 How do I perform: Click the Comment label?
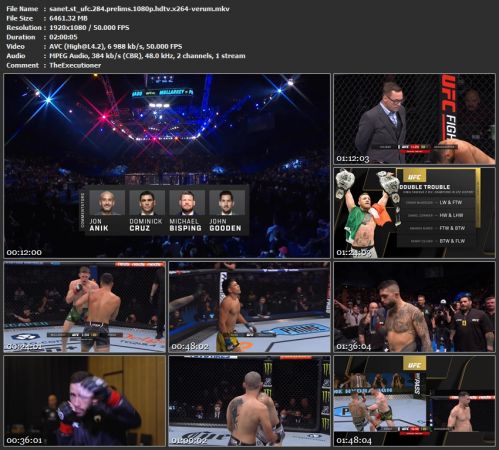coord(22,65)
